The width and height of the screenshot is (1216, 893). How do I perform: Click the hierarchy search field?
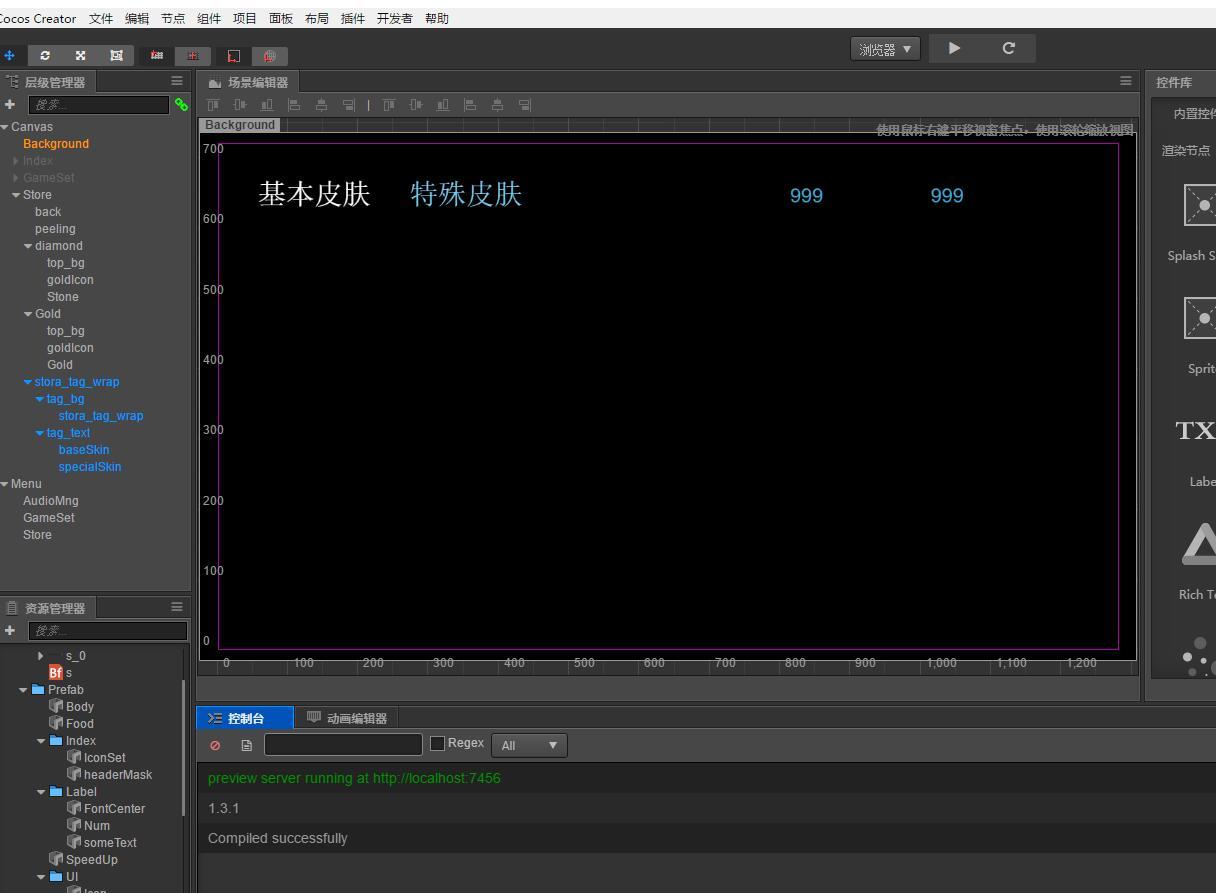click(x=98, y=104)
